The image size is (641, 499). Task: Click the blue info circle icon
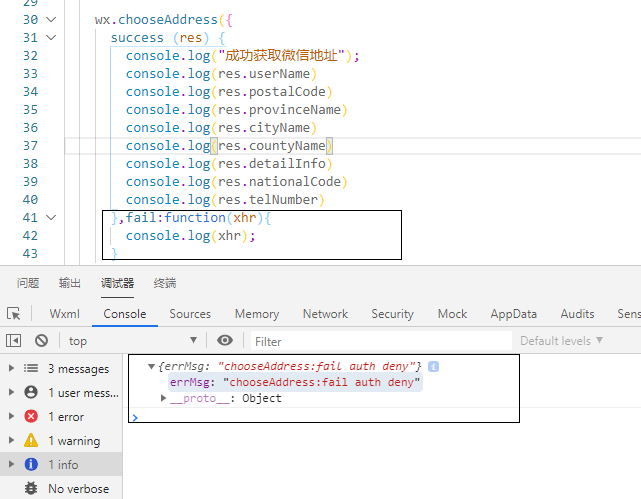[x=31, y=464]
